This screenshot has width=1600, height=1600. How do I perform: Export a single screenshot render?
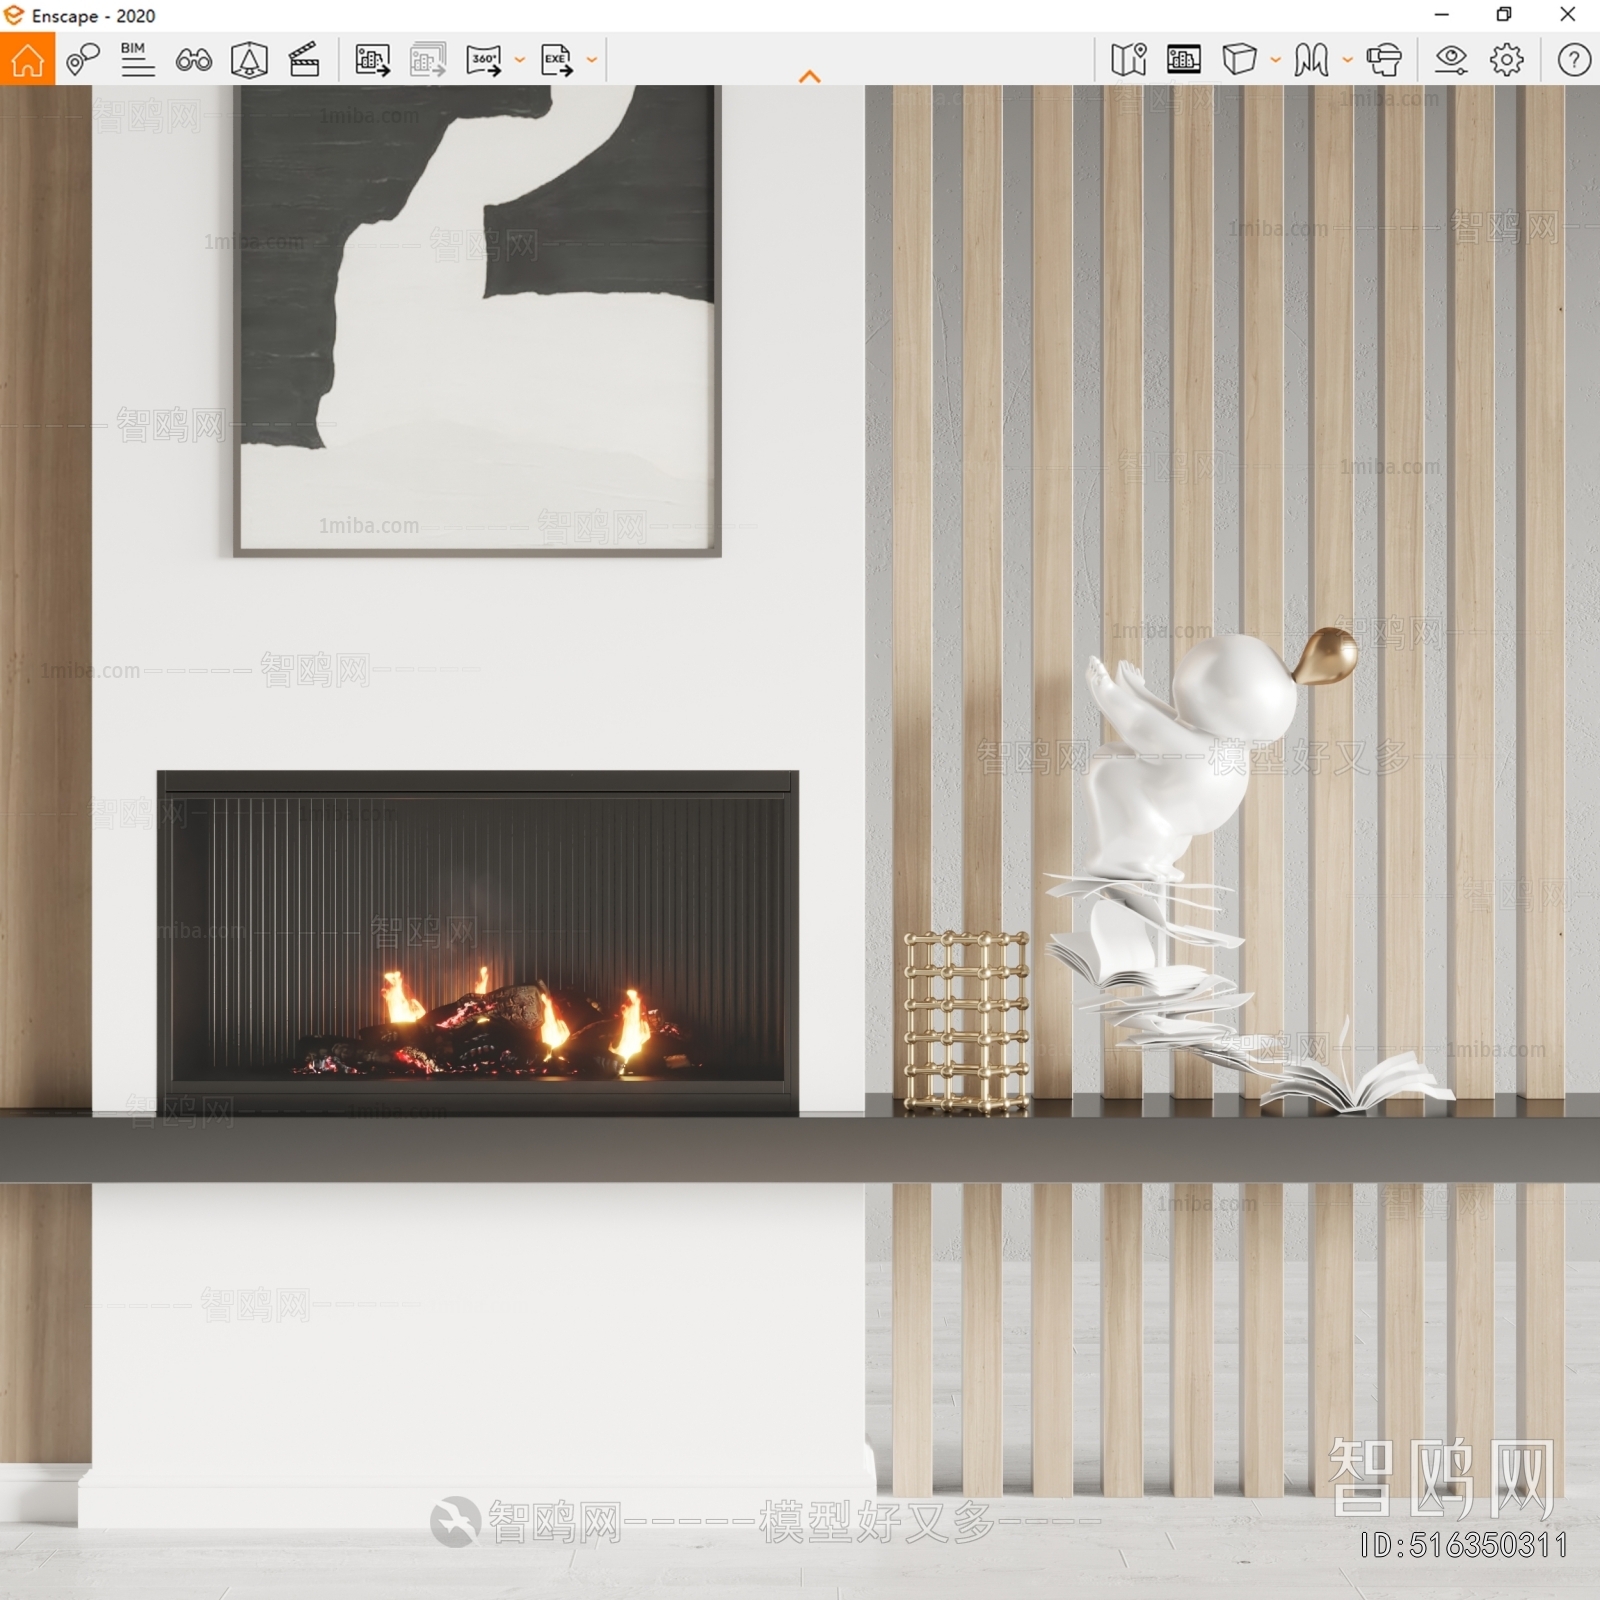point(373,60)
